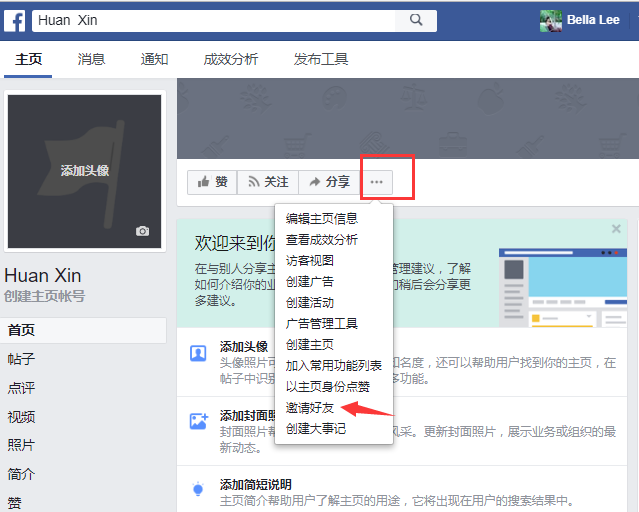Select 创建主页 from the menu
This screenshot has height=512, width=639.
coord(310,345)
